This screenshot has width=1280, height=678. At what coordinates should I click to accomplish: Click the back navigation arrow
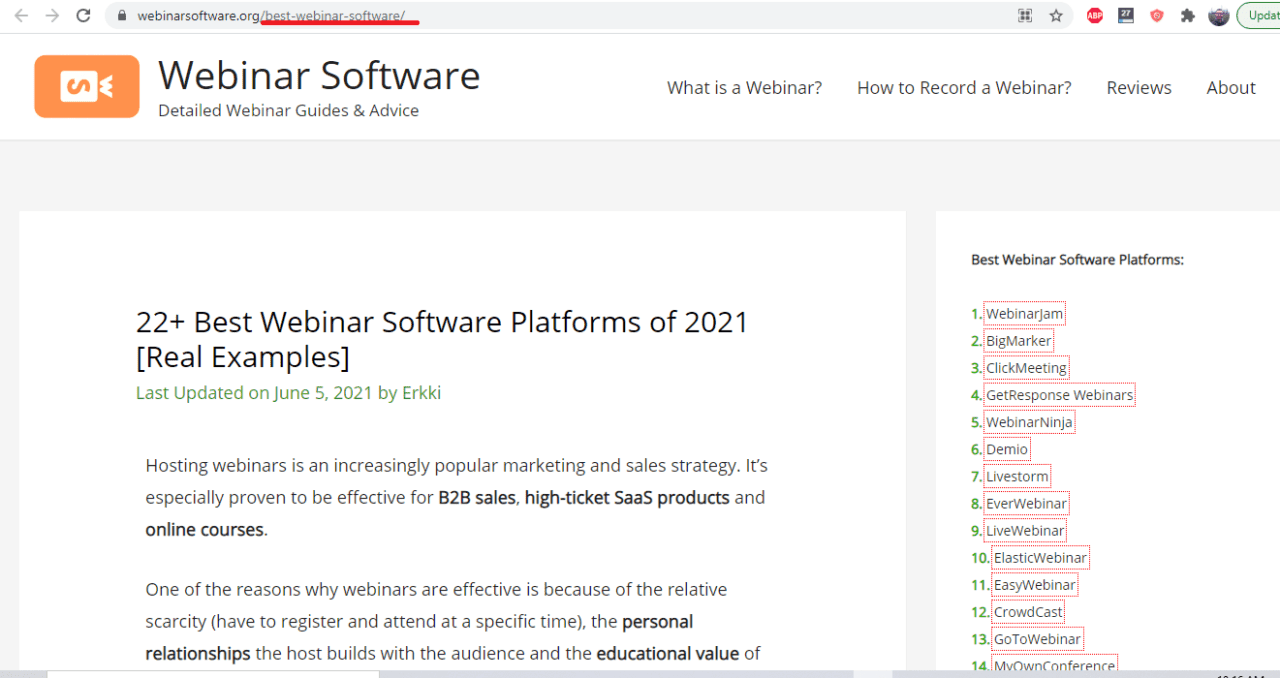click(20, 15)
